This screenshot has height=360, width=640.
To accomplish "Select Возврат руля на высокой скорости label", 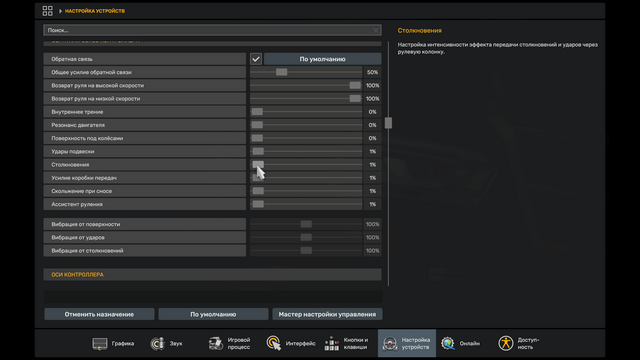I will tap(98, 85).
